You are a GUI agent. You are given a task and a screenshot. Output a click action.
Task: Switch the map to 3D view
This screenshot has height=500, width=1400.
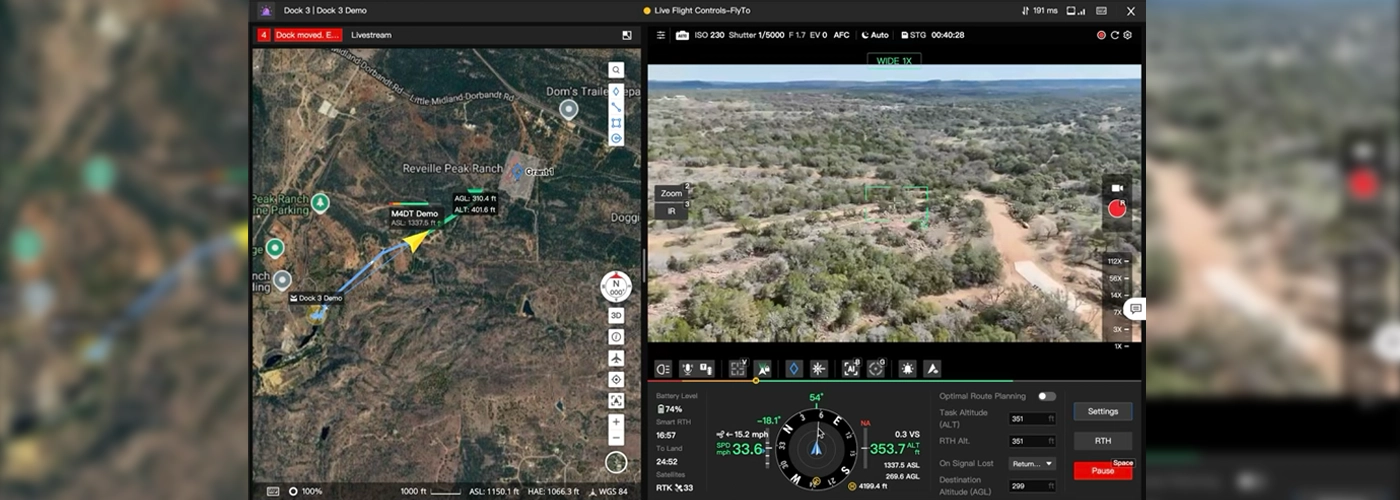coord(616,315)
